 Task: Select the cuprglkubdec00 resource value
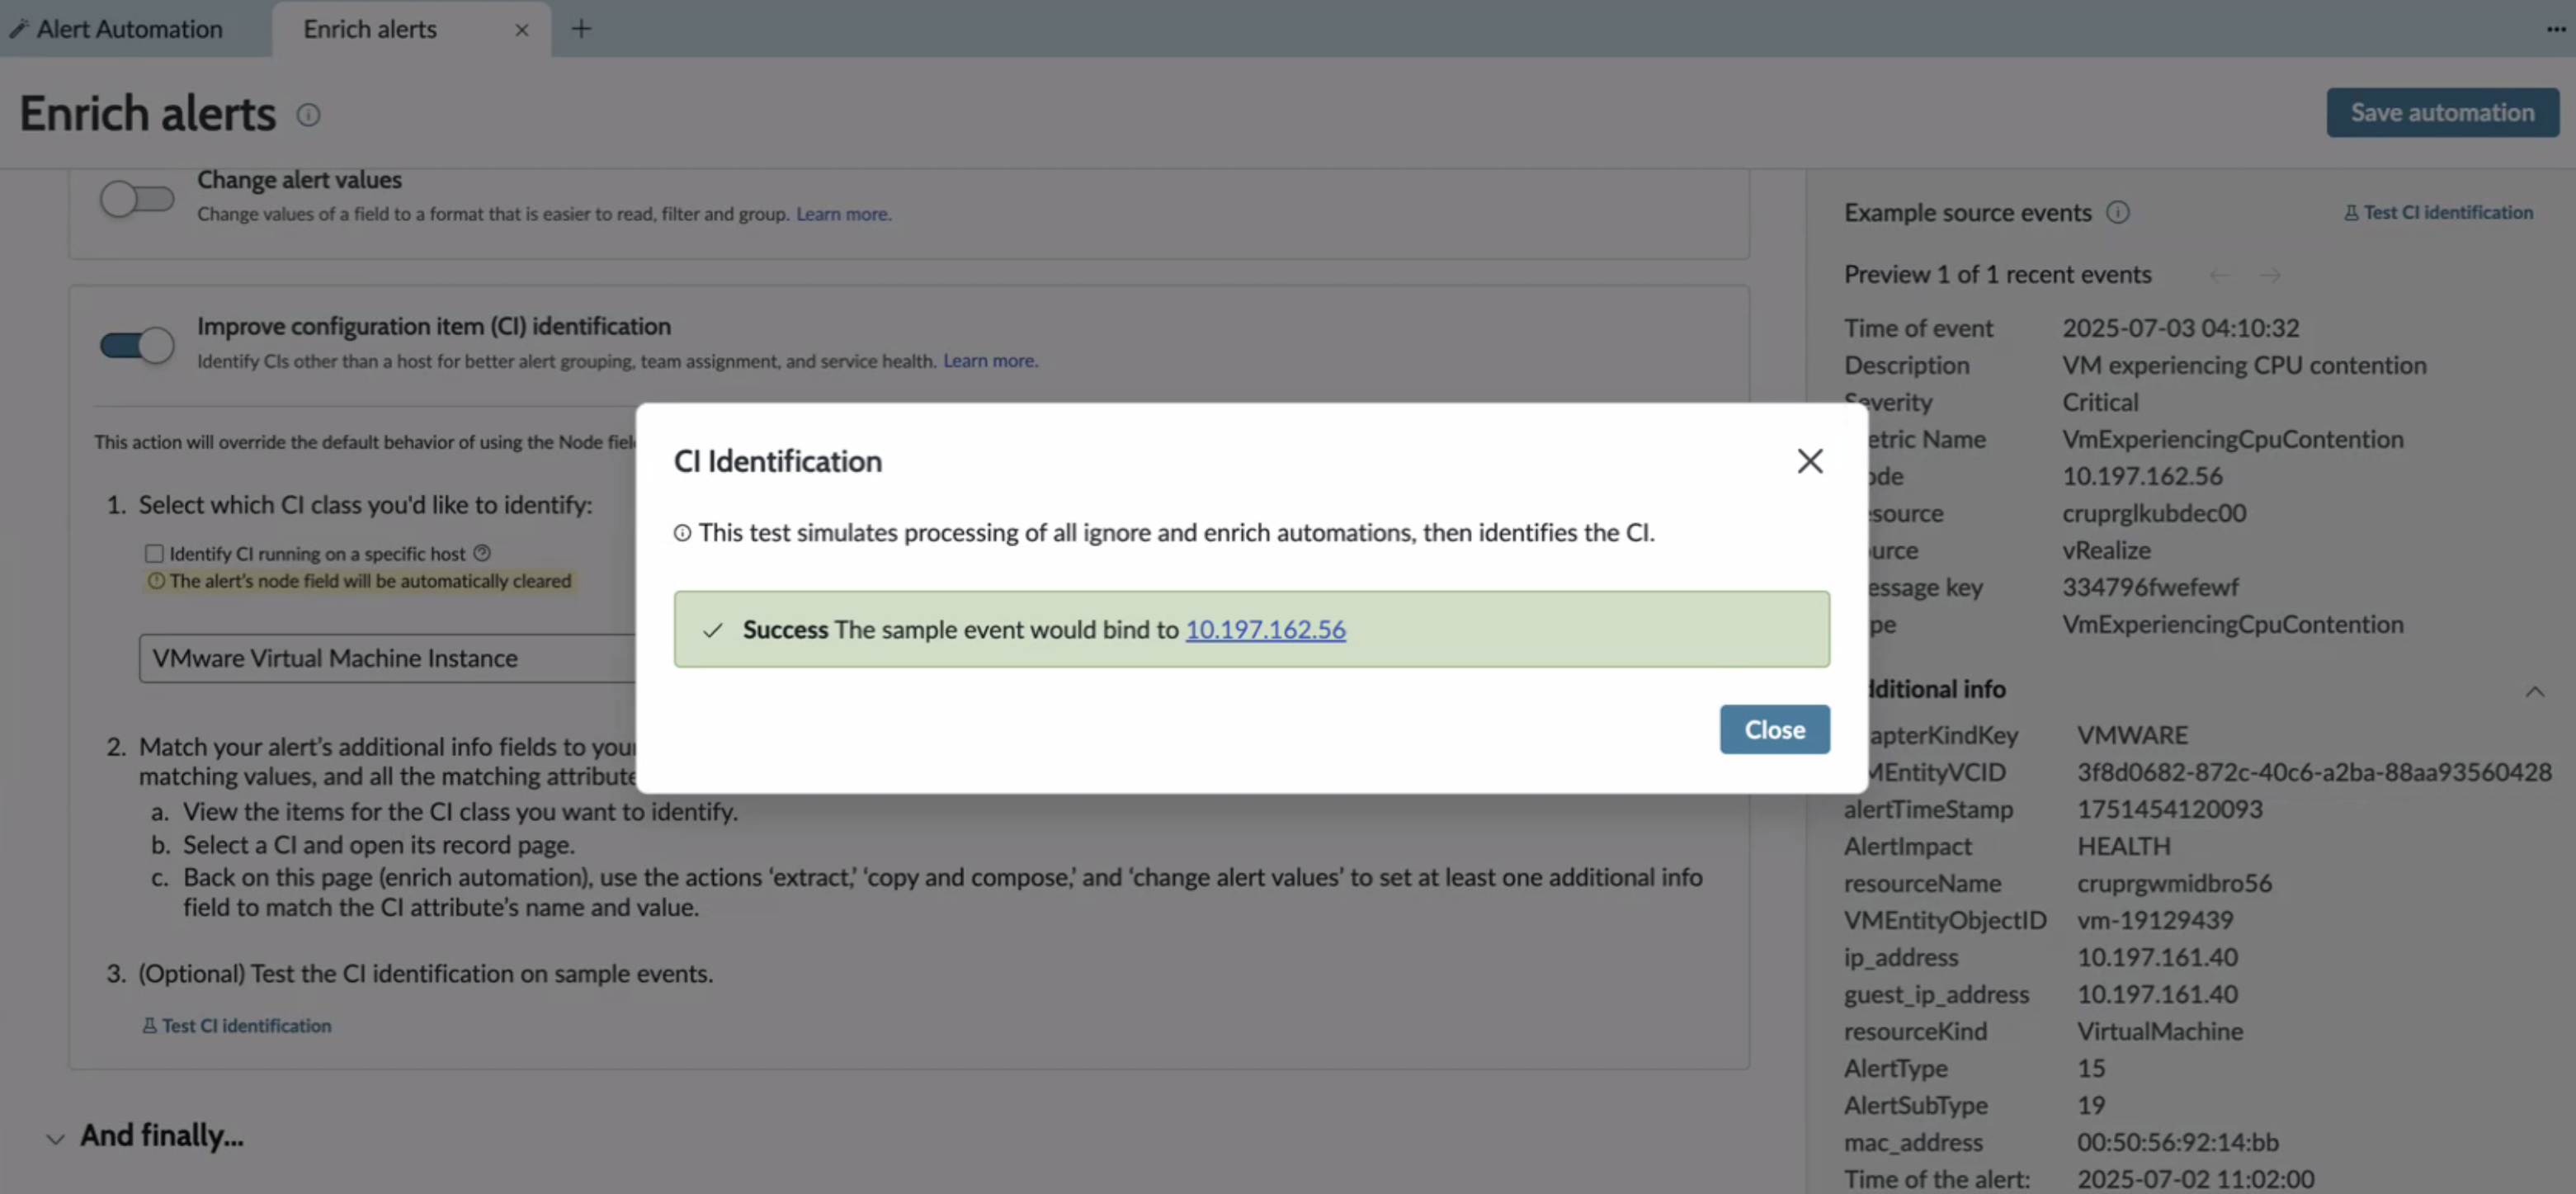[x=2154, y=513]
